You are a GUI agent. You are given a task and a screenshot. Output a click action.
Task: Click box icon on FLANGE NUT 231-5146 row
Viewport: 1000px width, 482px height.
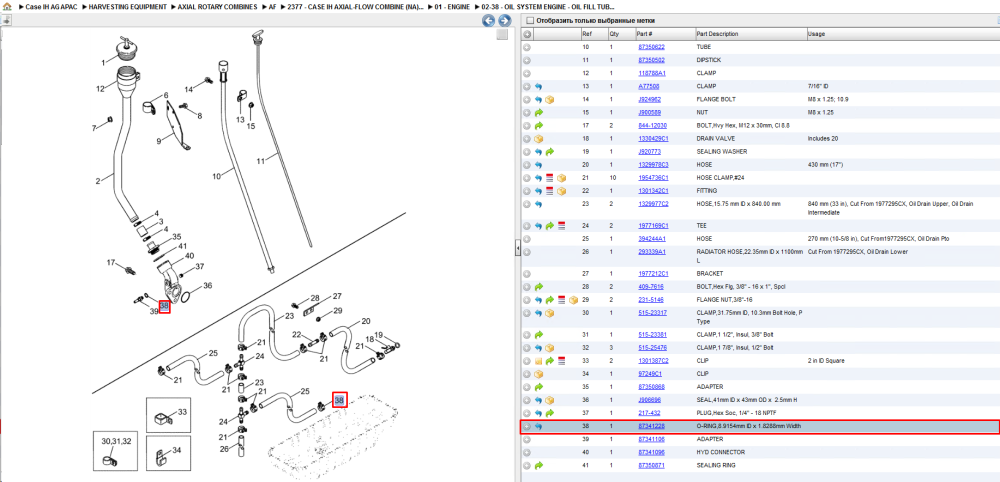(x=573, y=300)
